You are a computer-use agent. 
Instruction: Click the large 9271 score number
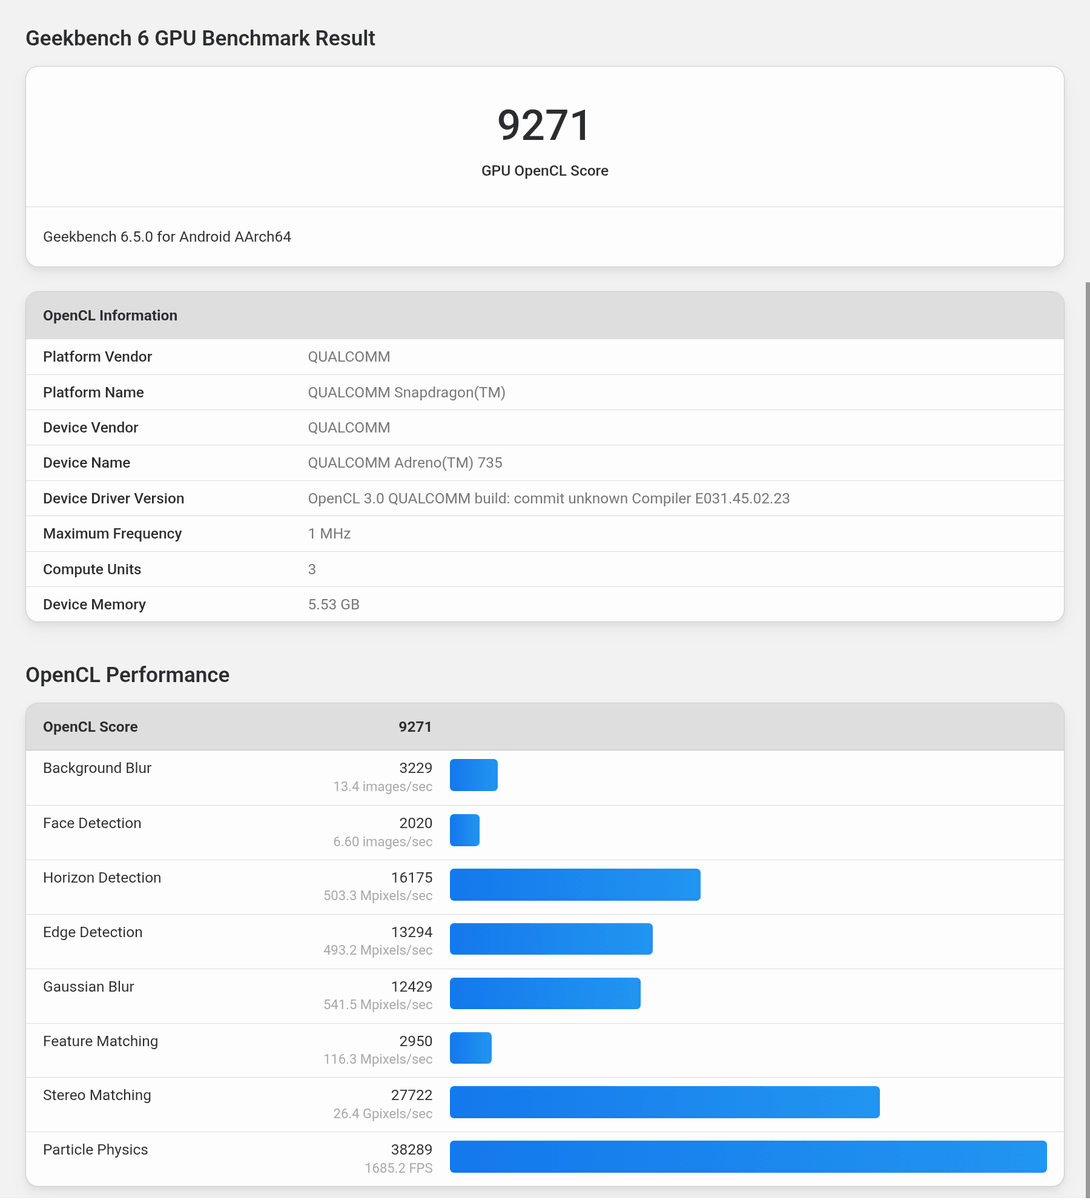tap(545, 126)
